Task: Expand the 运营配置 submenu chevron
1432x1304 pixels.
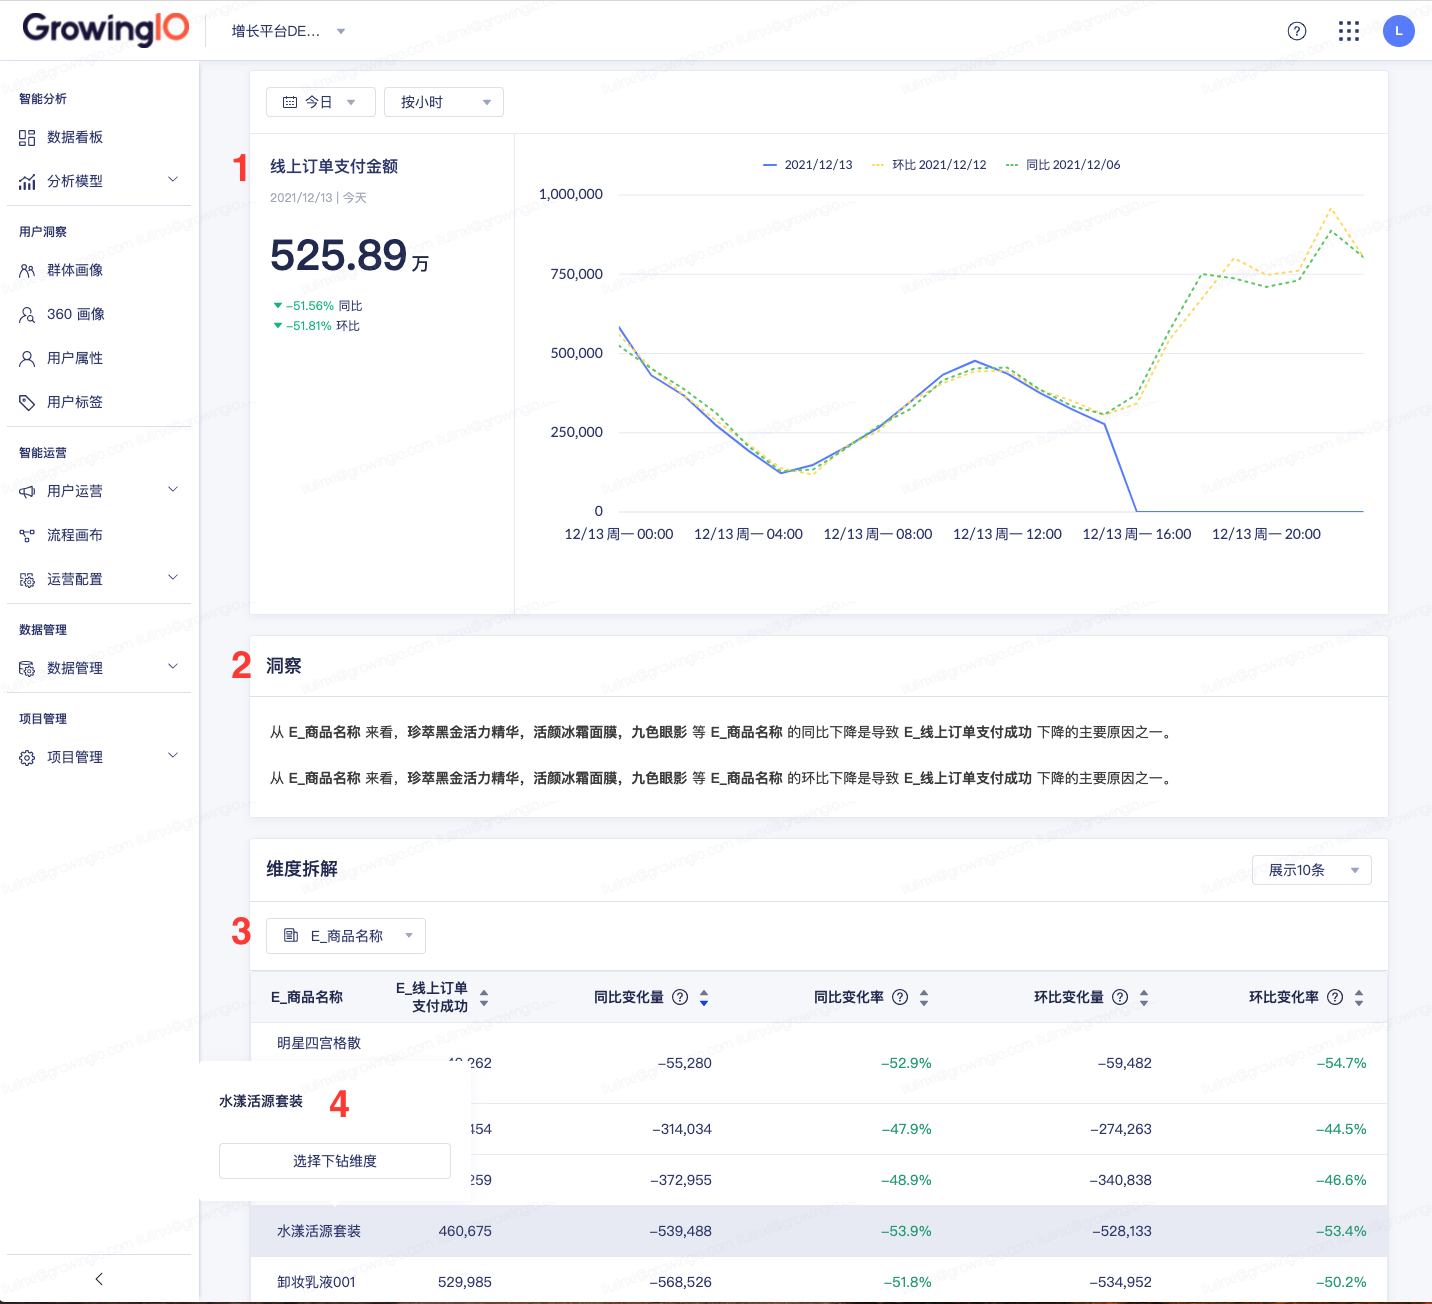Action: [173, 578]
